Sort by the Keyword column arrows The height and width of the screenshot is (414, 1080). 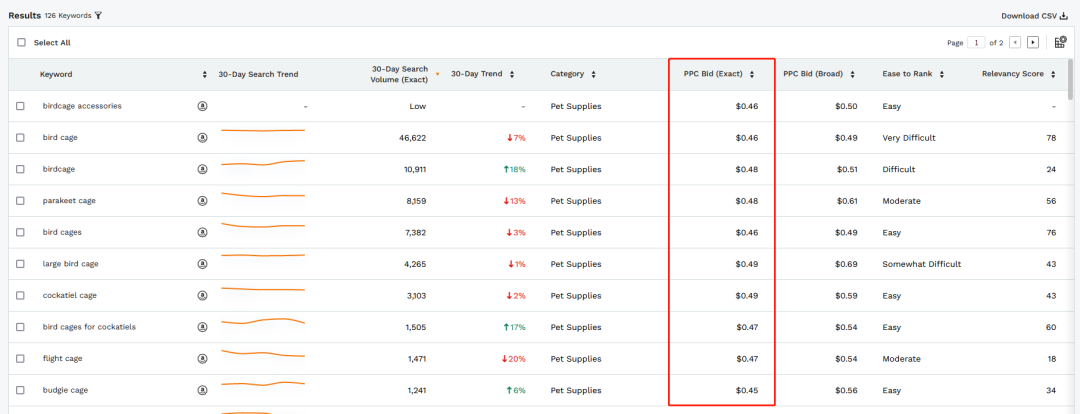[x=205, y=74]
